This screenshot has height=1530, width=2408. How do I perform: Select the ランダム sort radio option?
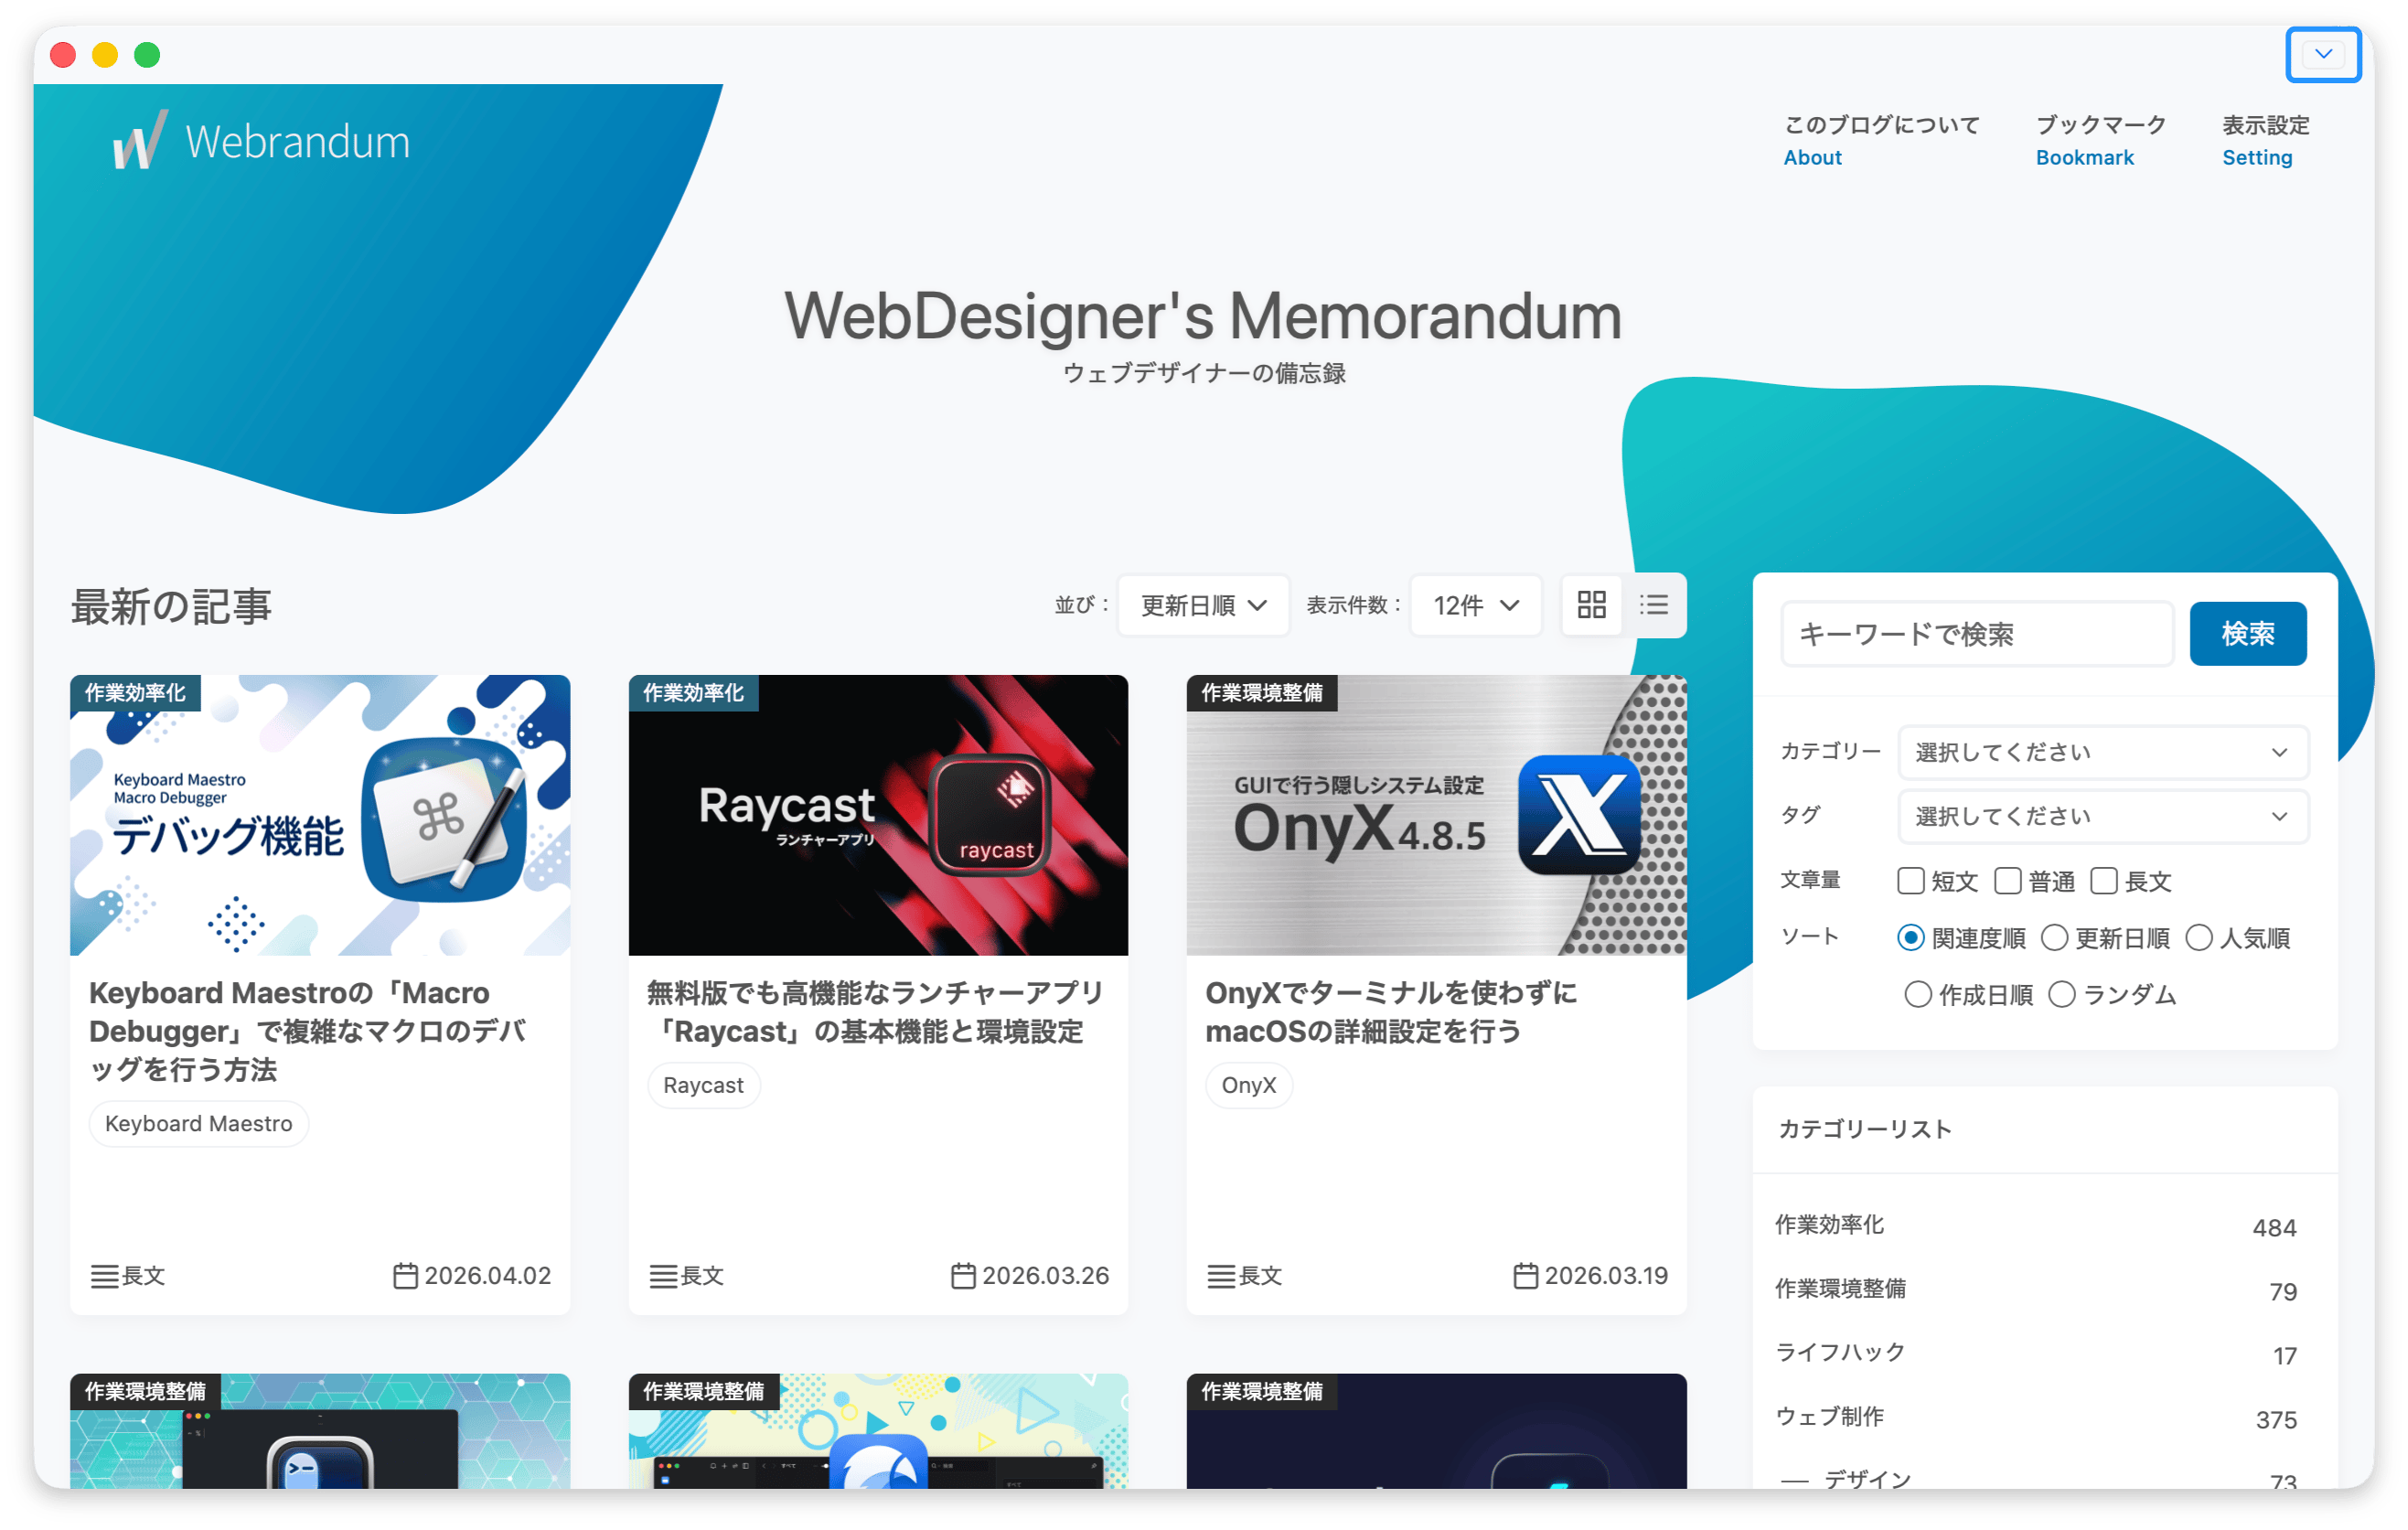click(2062, 995)
